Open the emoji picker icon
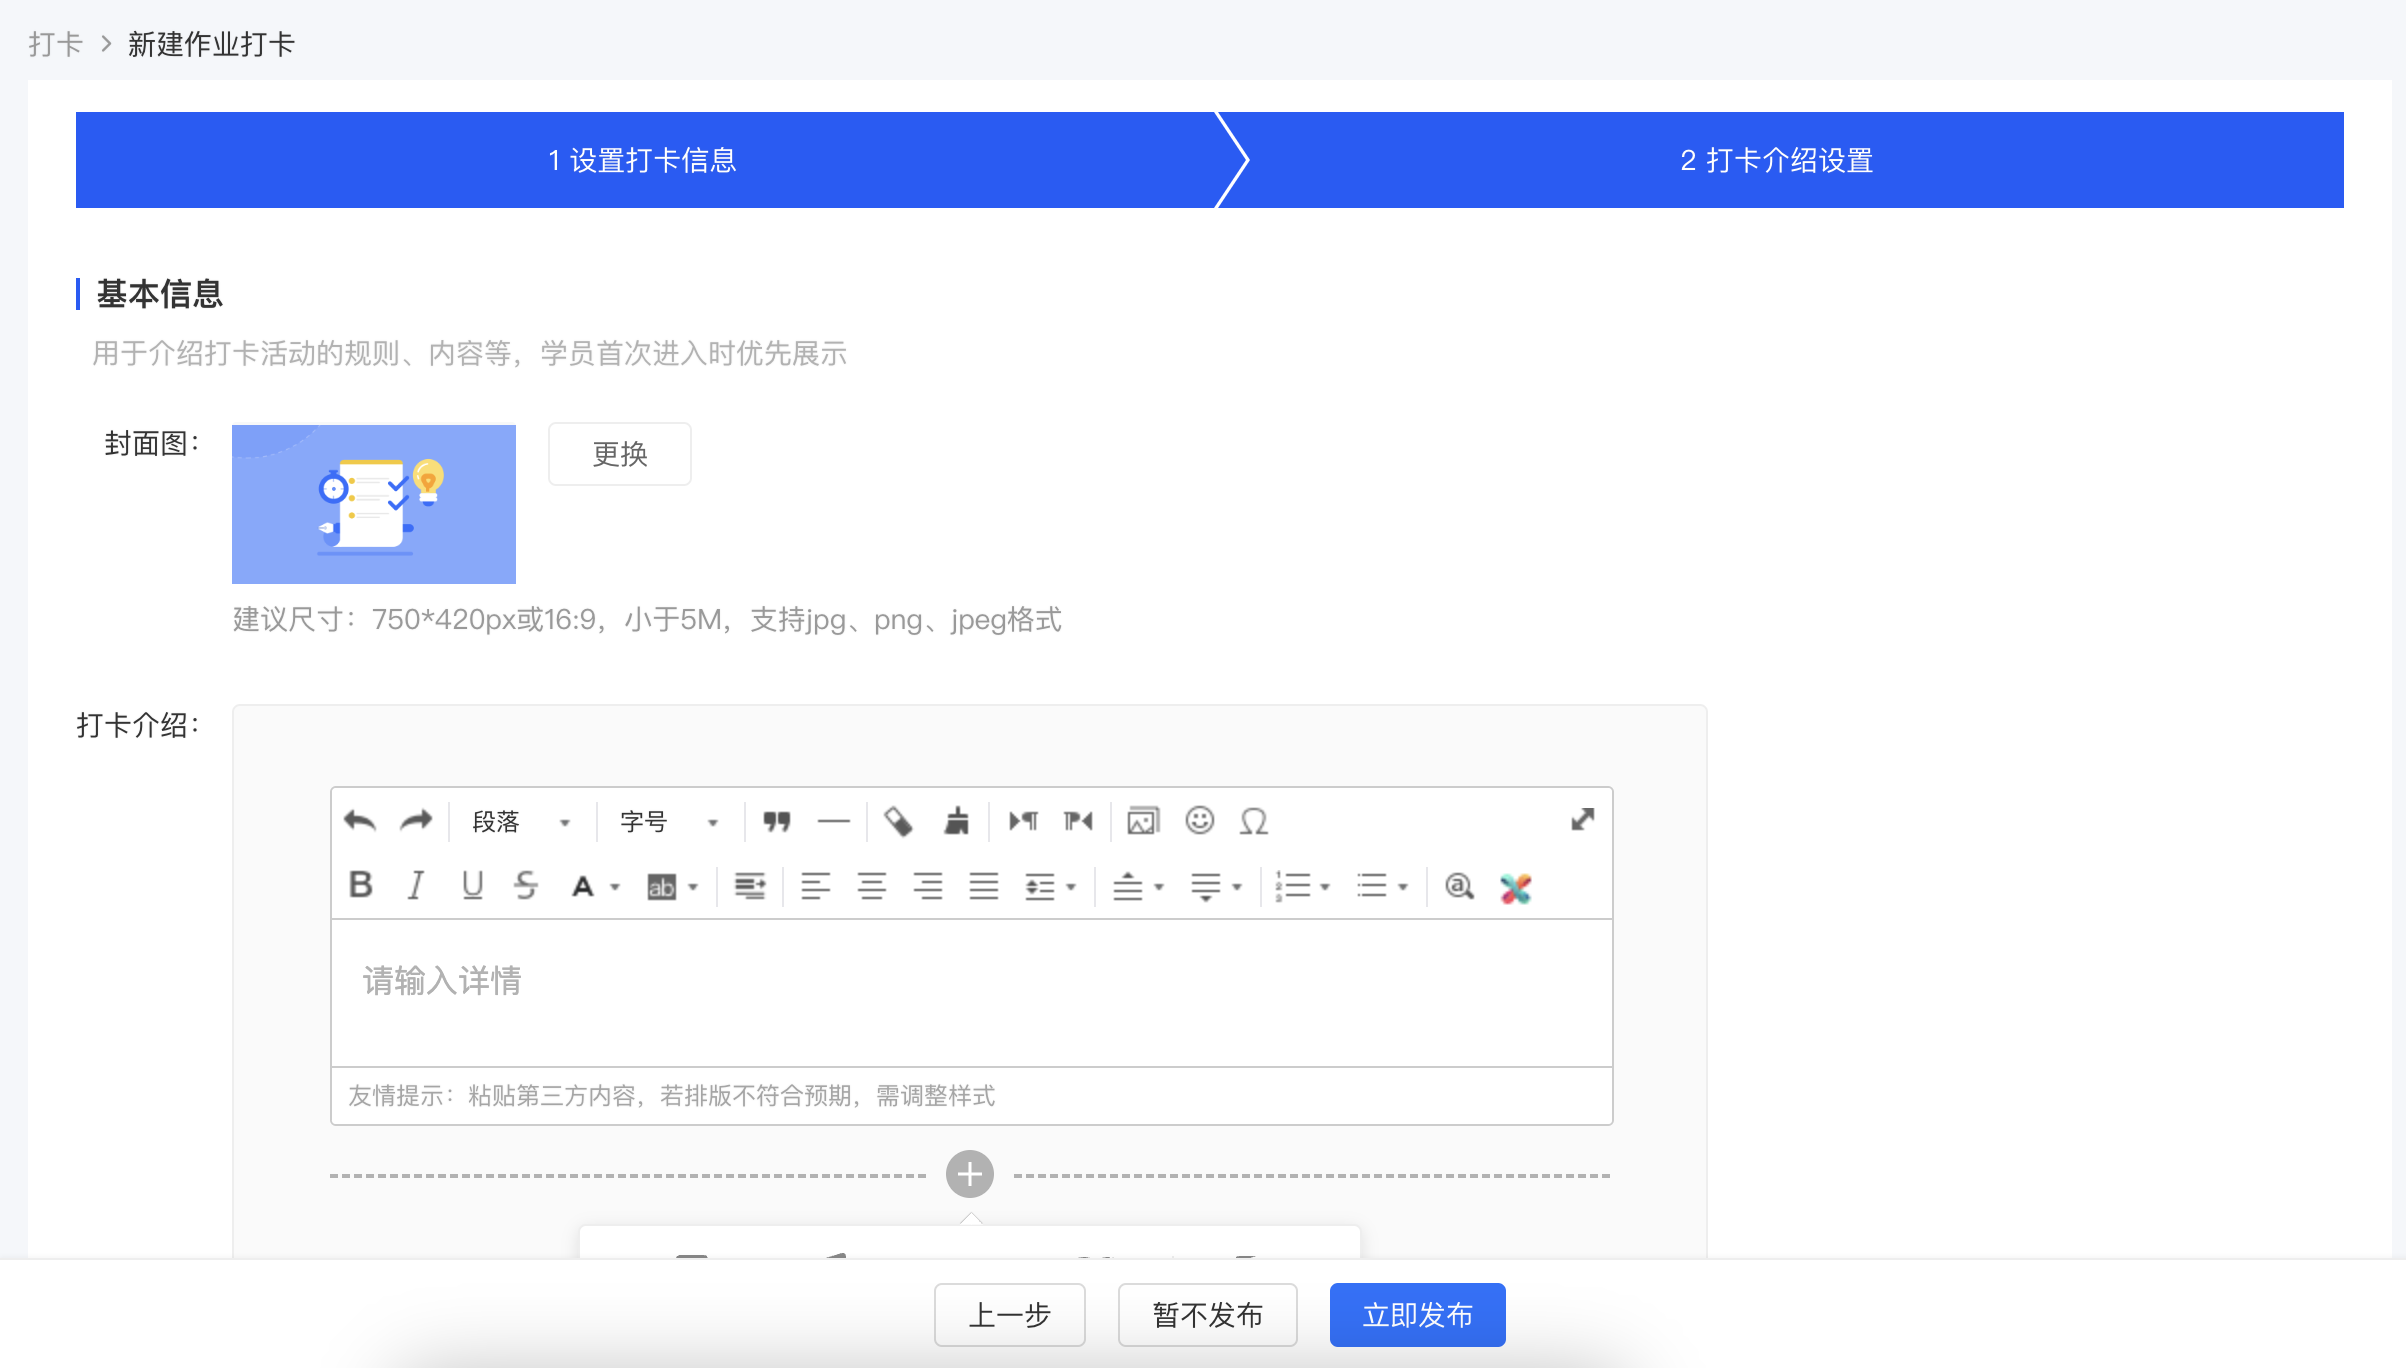Image resolution: width=2406 pixels, height=1368 pixels. pyautogui.click(x=1200, y=820)
